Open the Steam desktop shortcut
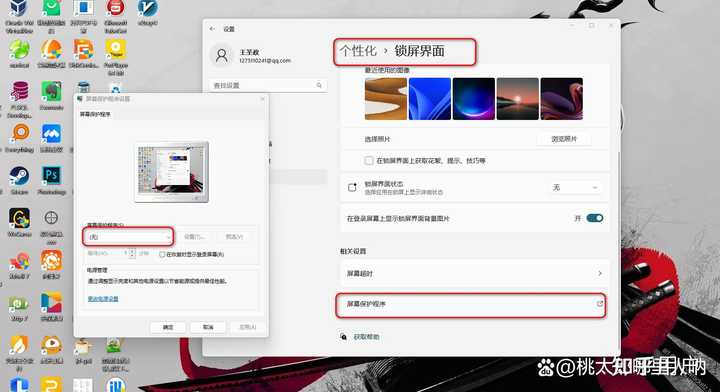 pos(19,176)
